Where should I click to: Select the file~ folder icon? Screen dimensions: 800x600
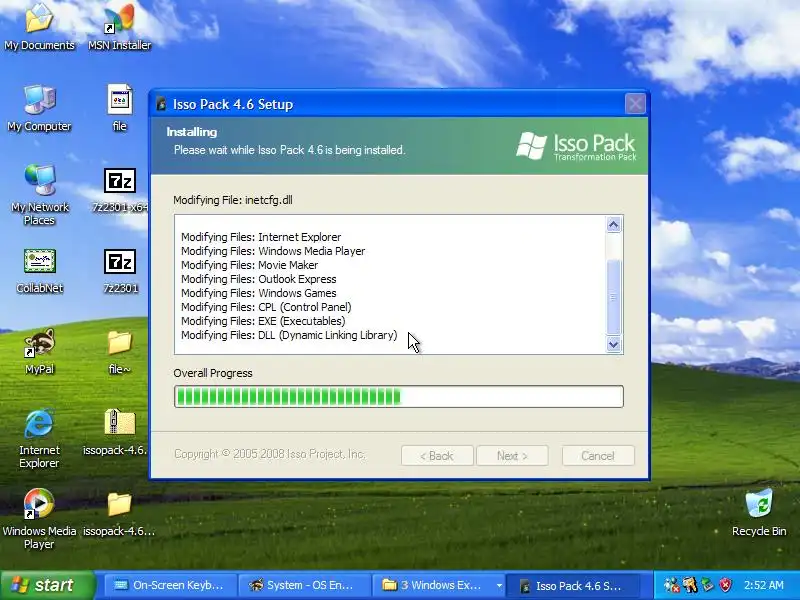(x=119, y=351)
